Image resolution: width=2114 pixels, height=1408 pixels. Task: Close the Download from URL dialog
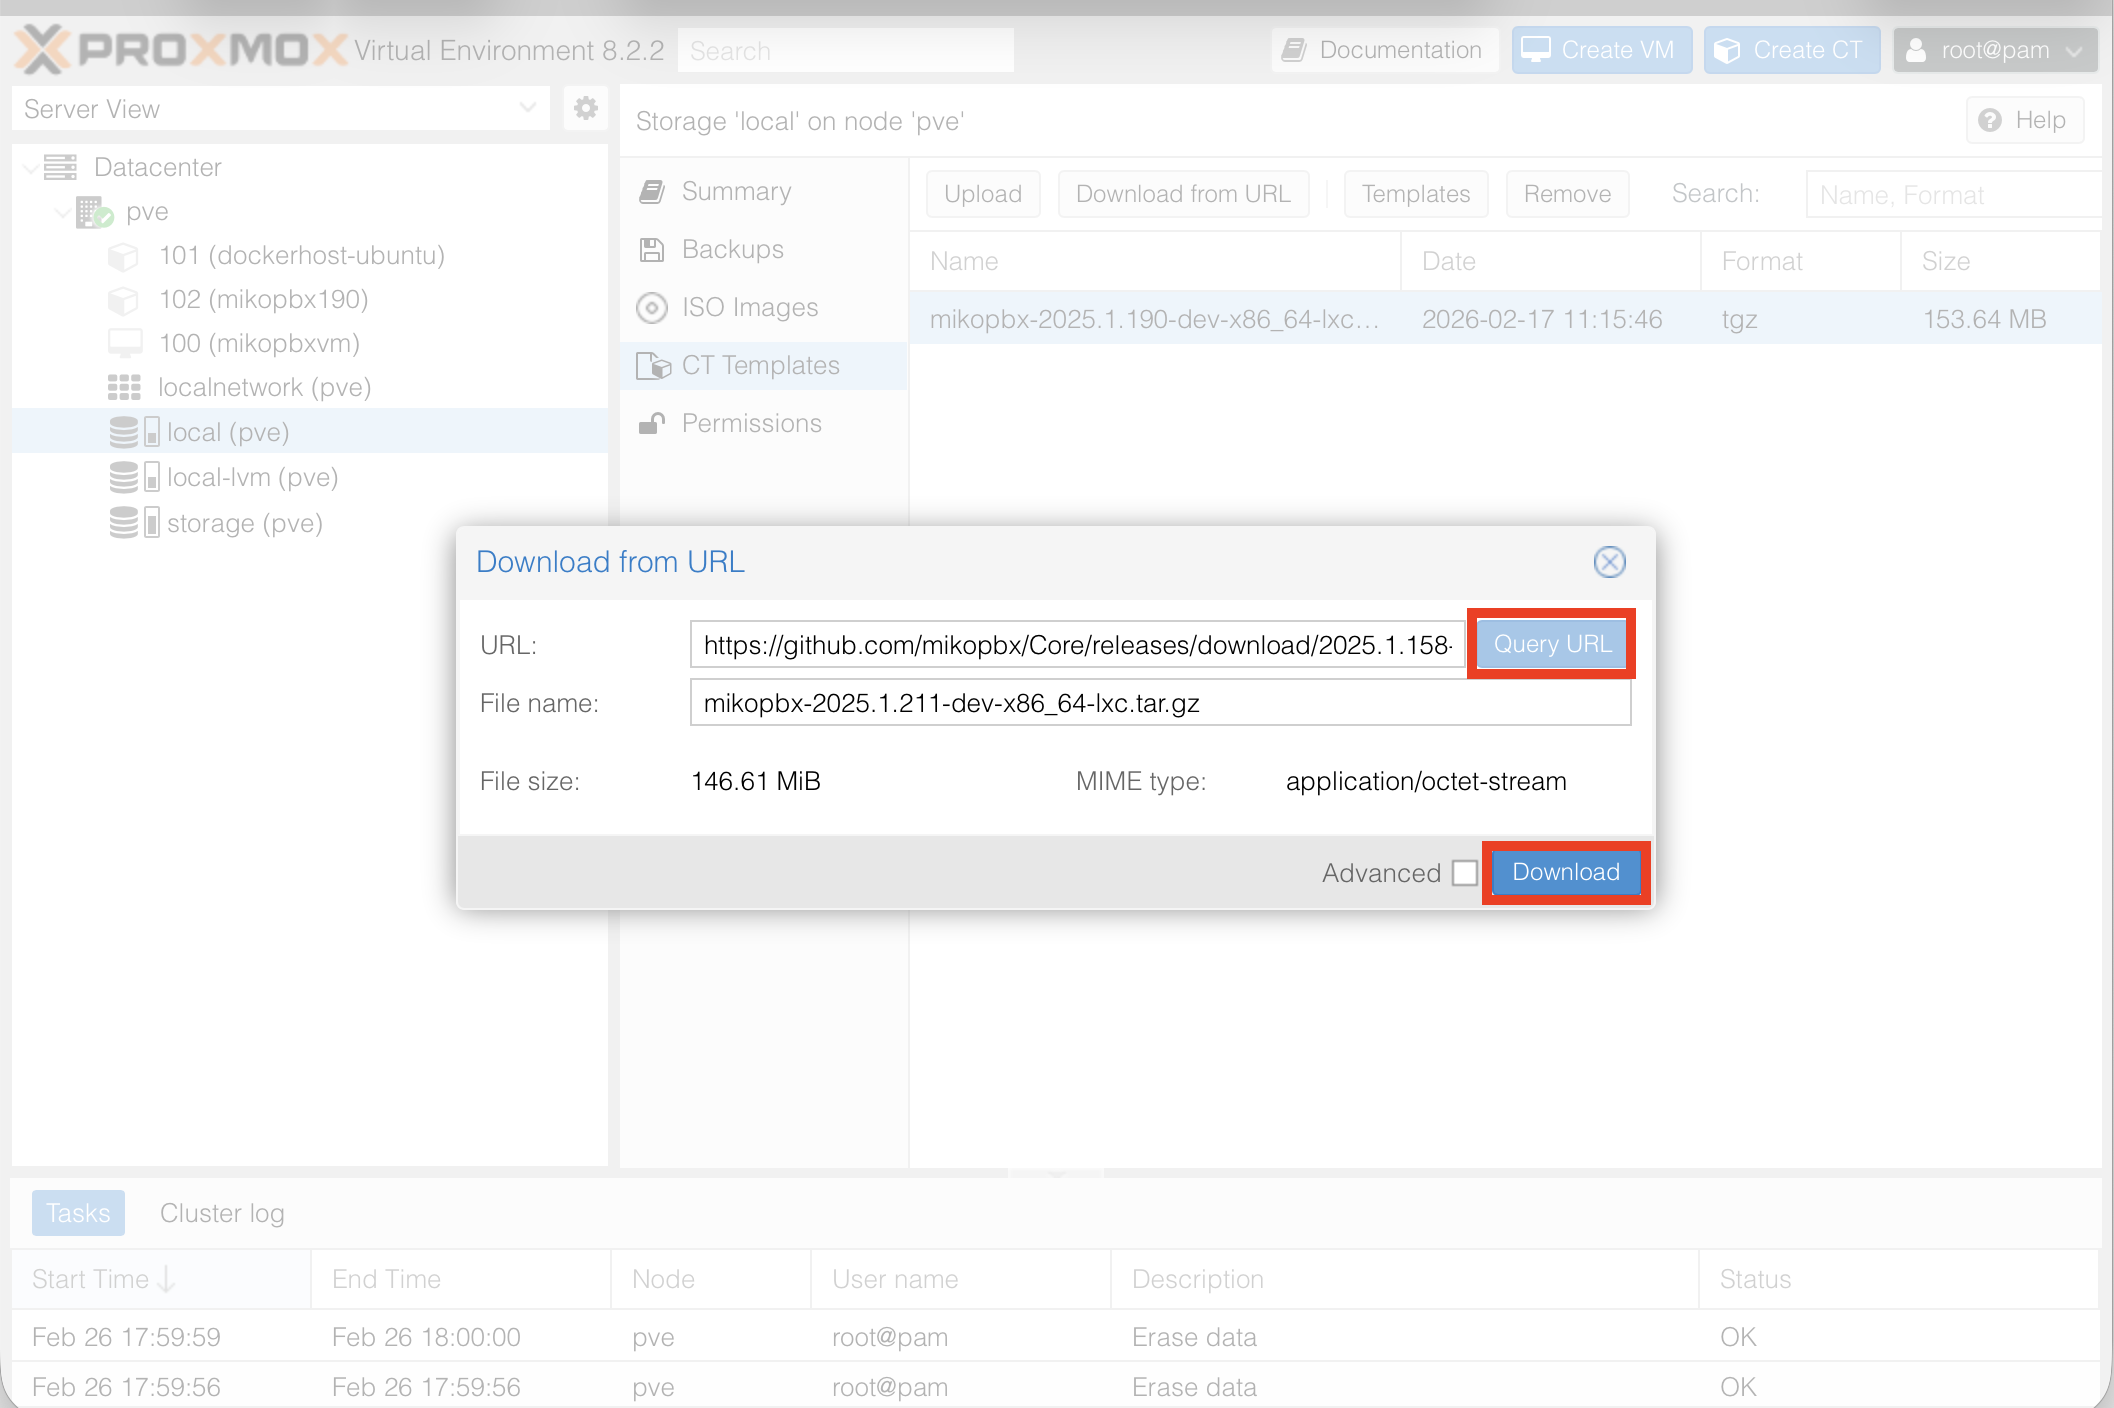[1609, 562]
